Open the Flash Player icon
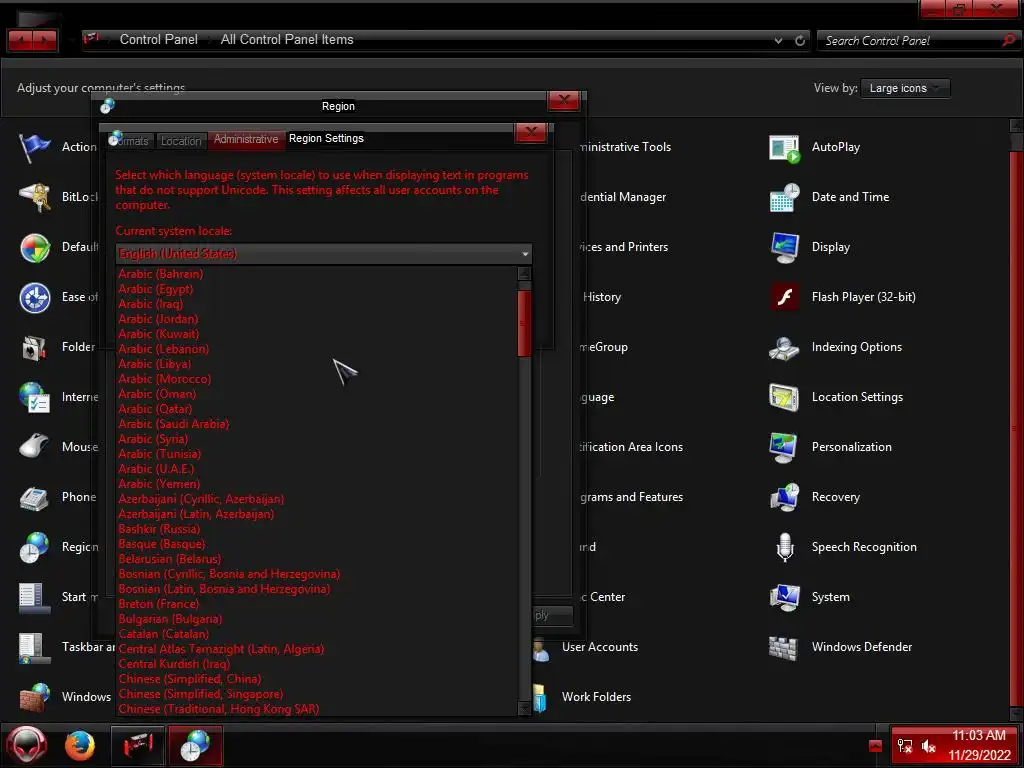1024x768 pixels. pyautogui.click(x=784, y=298)
